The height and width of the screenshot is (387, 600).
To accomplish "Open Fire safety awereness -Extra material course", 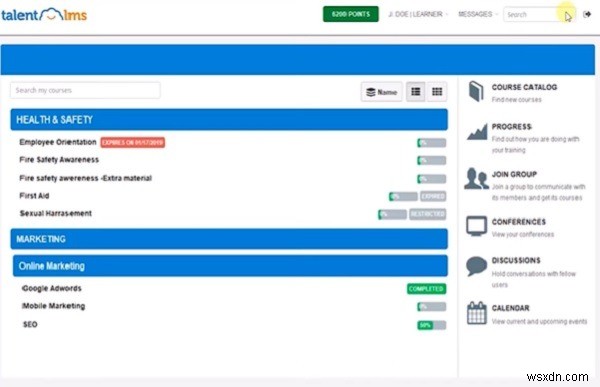I will [85, 178].
